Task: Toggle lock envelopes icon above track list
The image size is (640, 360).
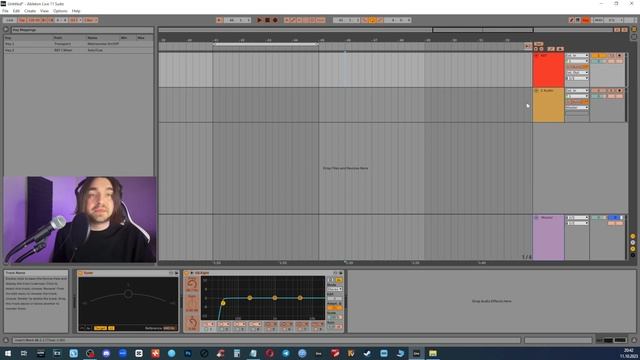Action: point(560,49)
